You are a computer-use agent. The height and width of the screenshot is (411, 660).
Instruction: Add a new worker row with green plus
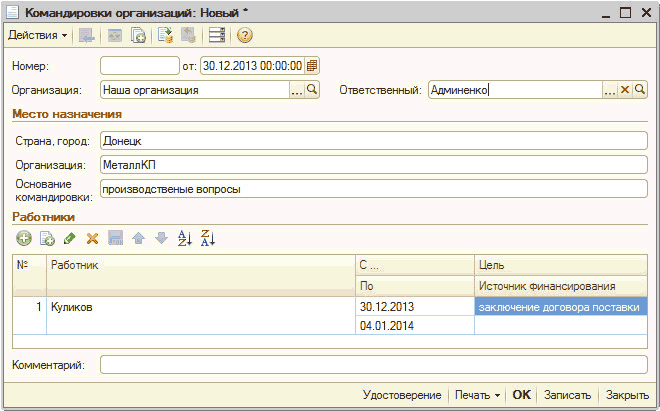(24, 238)
